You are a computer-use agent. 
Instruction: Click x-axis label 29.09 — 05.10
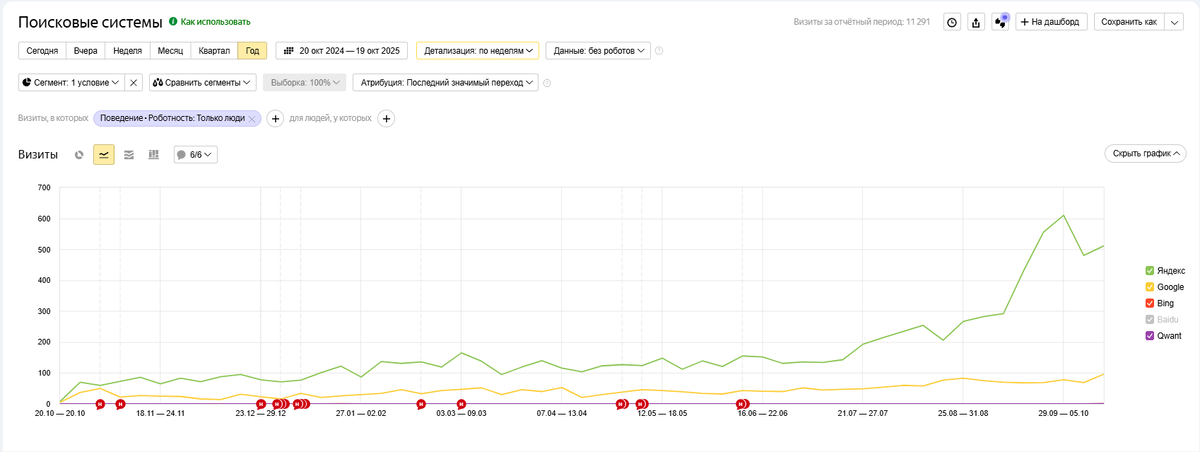(x=1063, y=413)
